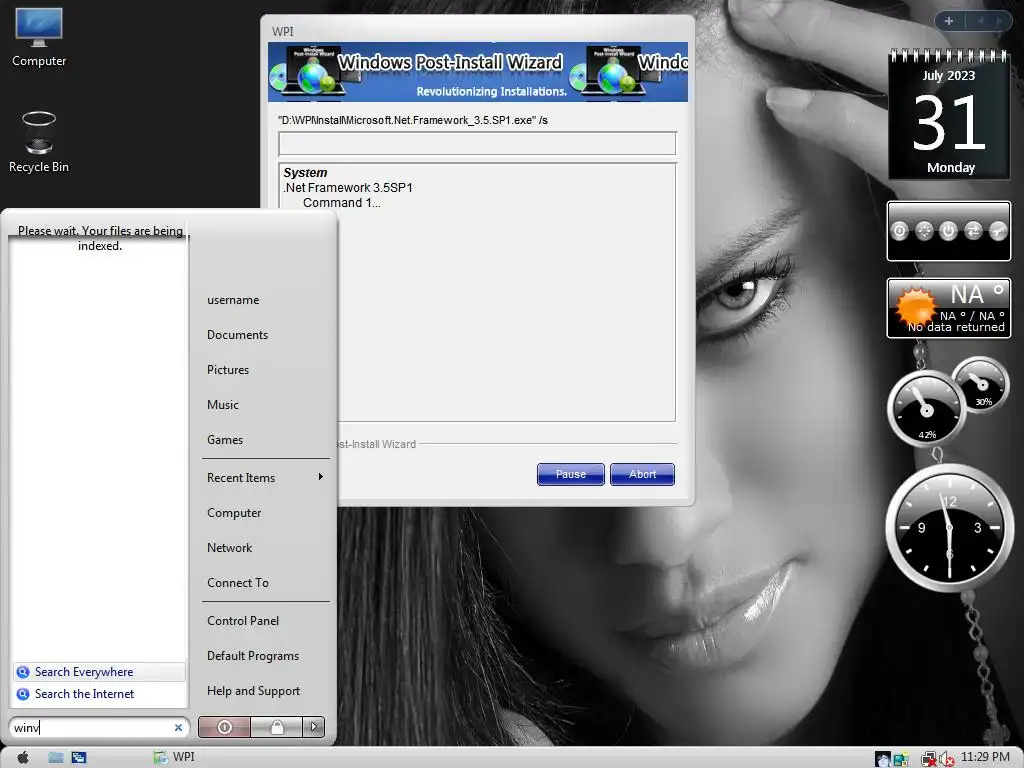Screen dimensions: 1024x768
Task: Click the start menu power button
Action: coord(224,727)
